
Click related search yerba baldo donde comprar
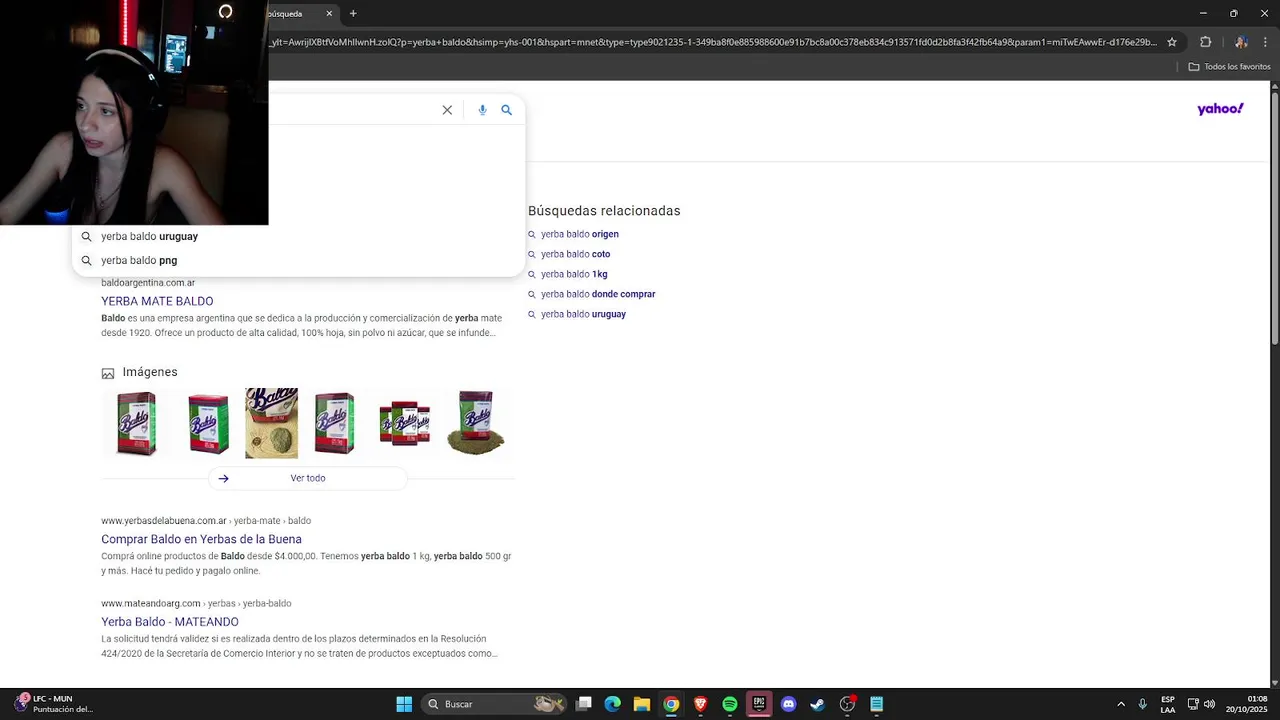click(x=597, y=294)
